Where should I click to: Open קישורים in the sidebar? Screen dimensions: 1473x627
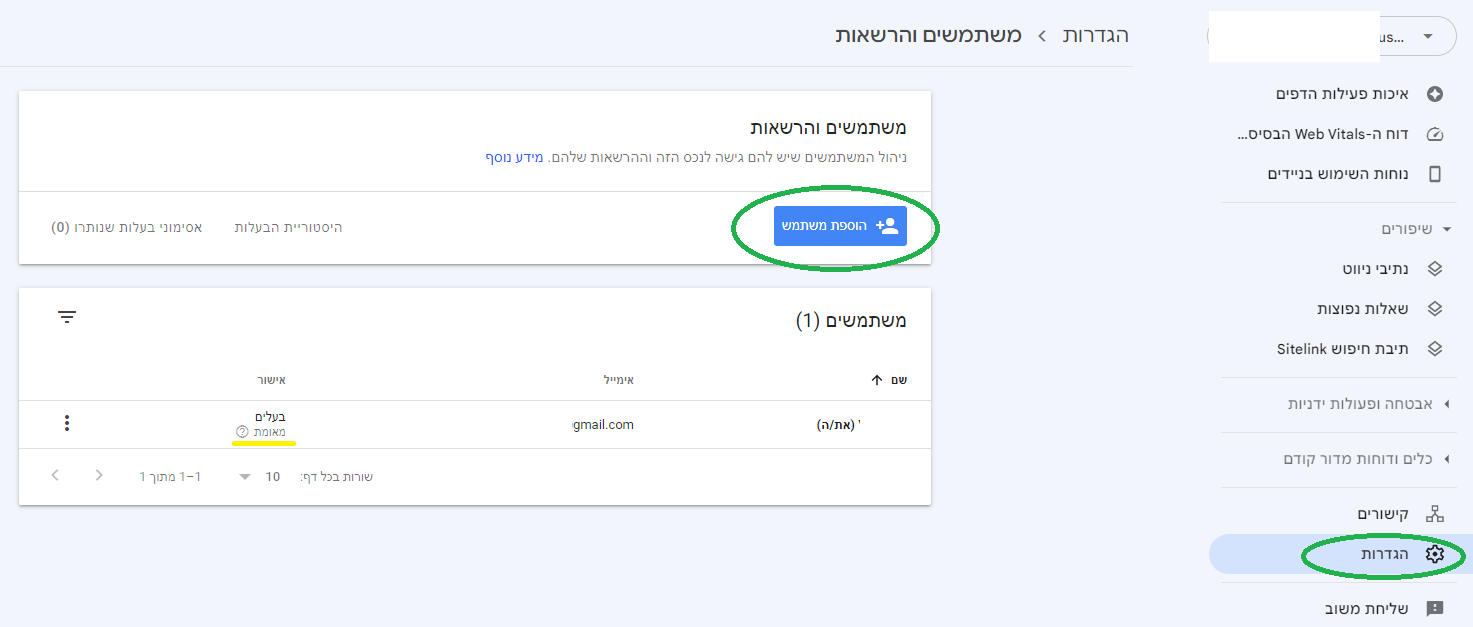1341,514
